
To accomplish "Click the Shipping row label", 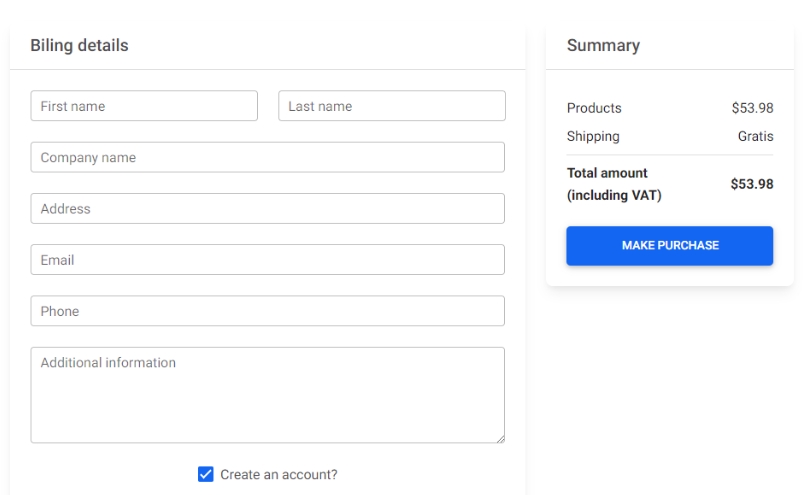I will pos(593,136).
